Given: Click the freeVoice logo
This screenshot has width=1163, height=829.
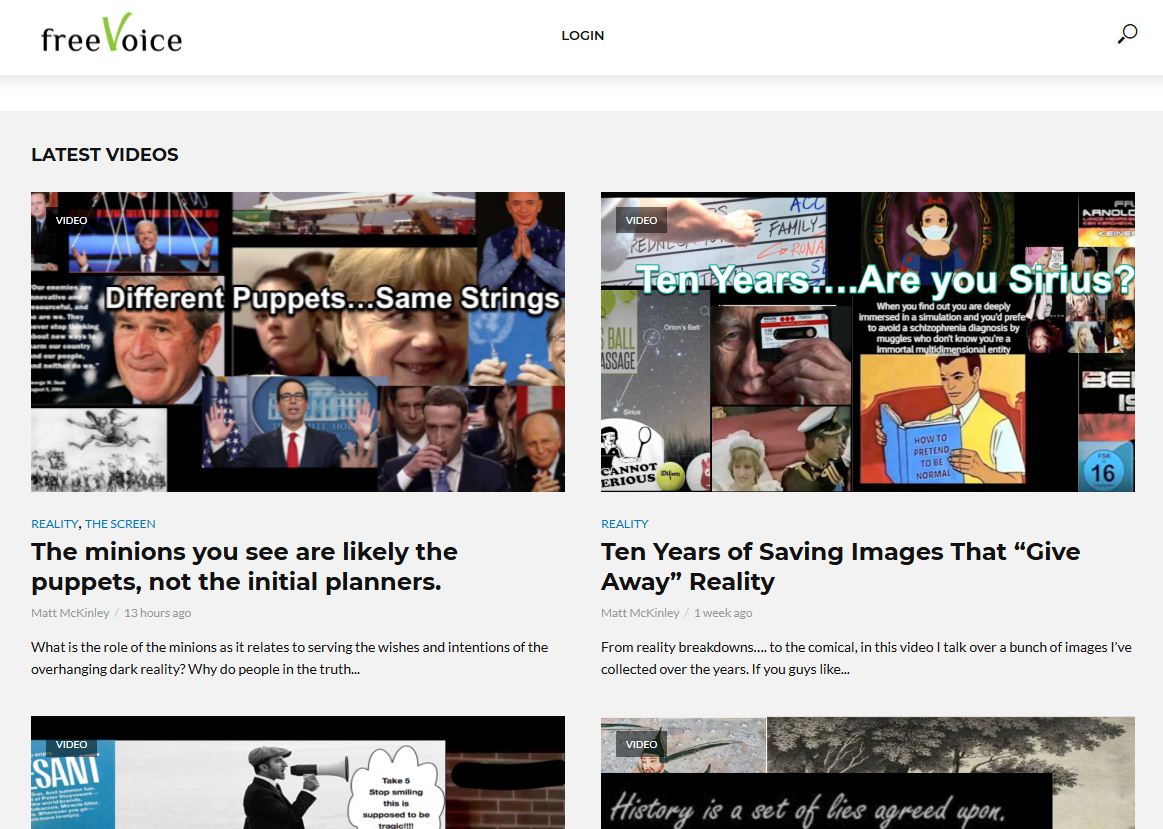Looking at the screenshot, I should pos(111,35).
